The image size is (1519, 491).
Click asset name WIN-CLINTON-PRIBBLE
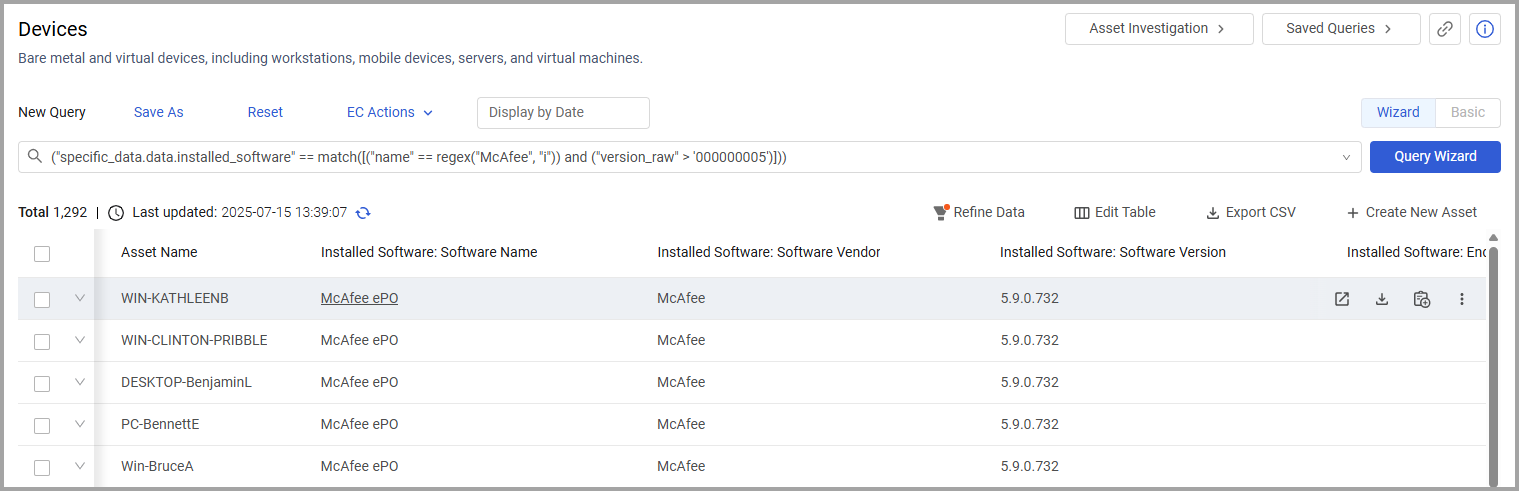[x=194, y=340]
